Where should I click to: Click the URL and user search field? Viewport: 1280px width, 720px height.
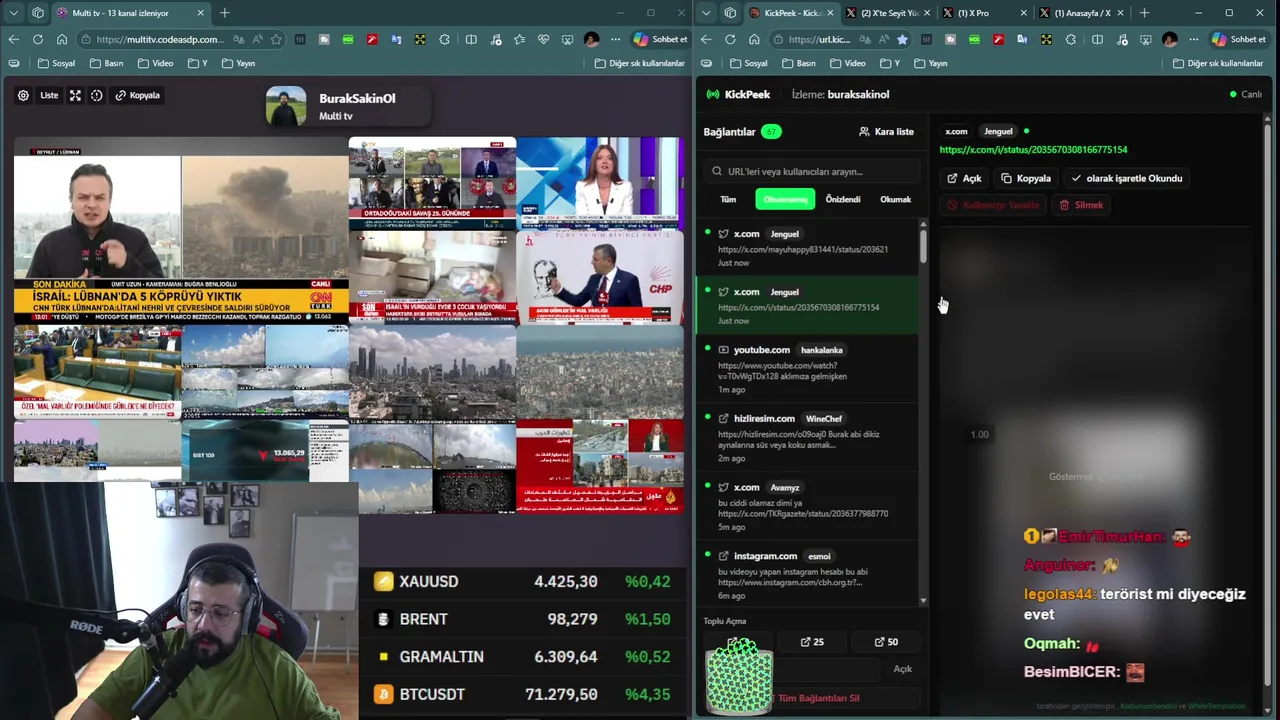click(811, 171)
